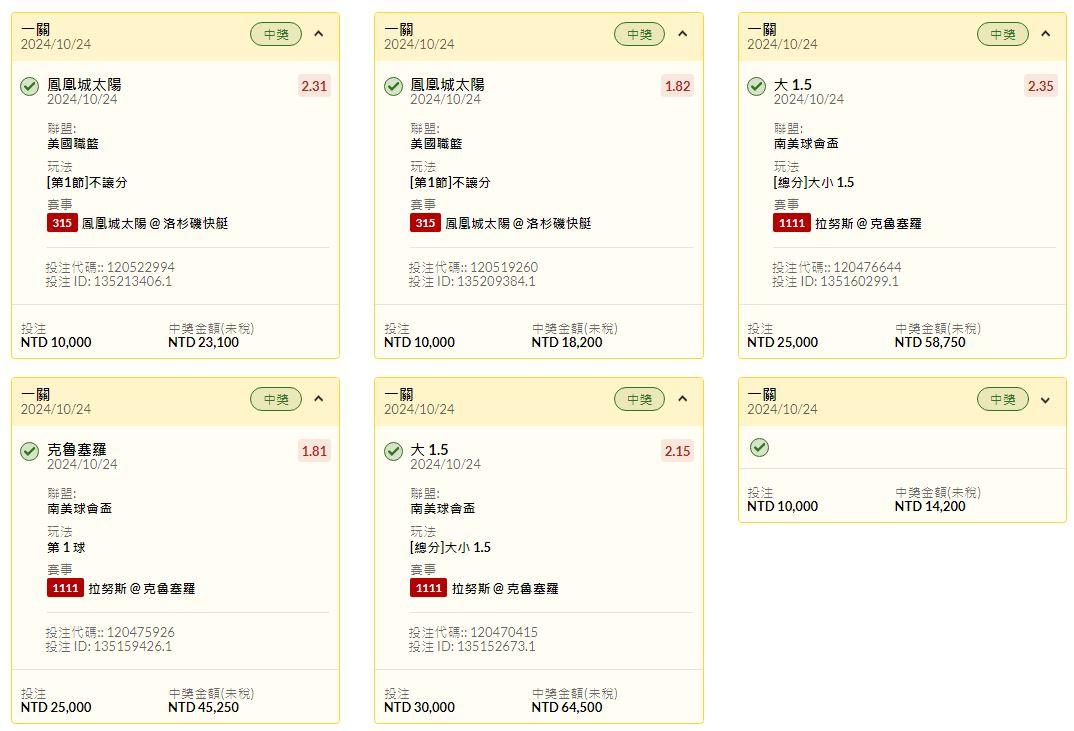Image resolution: width=1074 pixels, height=731 pixels.
Task: Click odds badge 1.81
Action: coord(314,451)
